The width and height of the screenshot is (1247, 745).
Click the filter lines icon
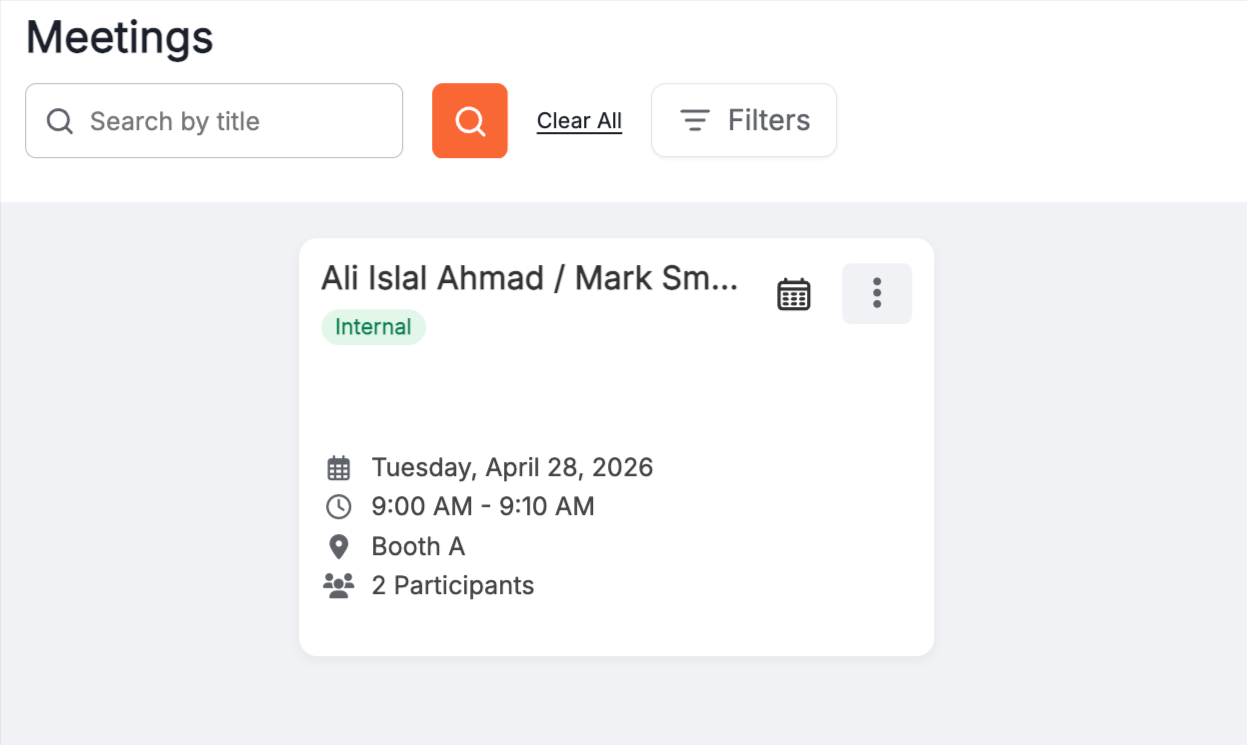(695, 121)
